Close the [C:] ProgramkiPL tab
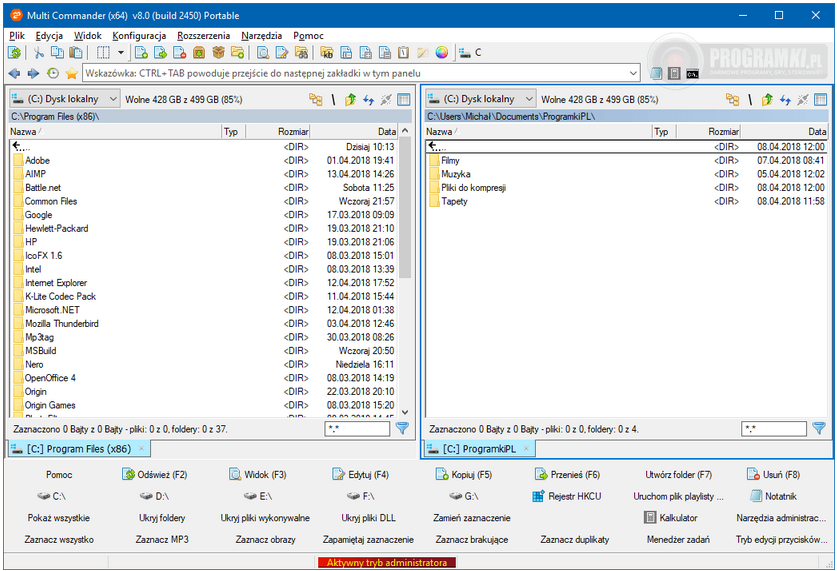The height and width of the screenshot is (571, 837). [526, 449]
